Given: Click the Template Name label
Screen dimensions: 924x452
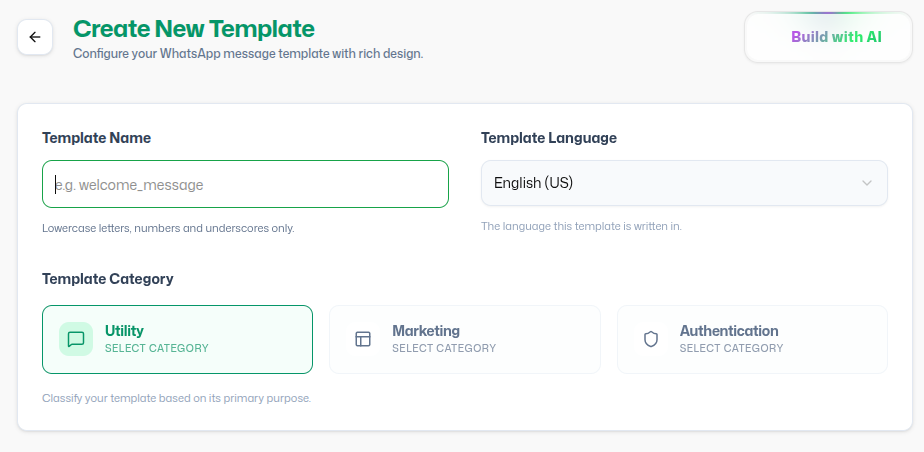Looking at the screenshot, I should [97, 138].
